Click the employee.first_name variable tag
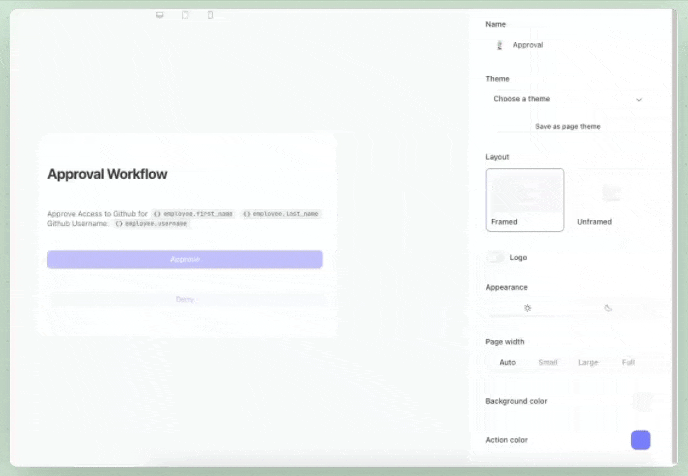 point(194,214)
